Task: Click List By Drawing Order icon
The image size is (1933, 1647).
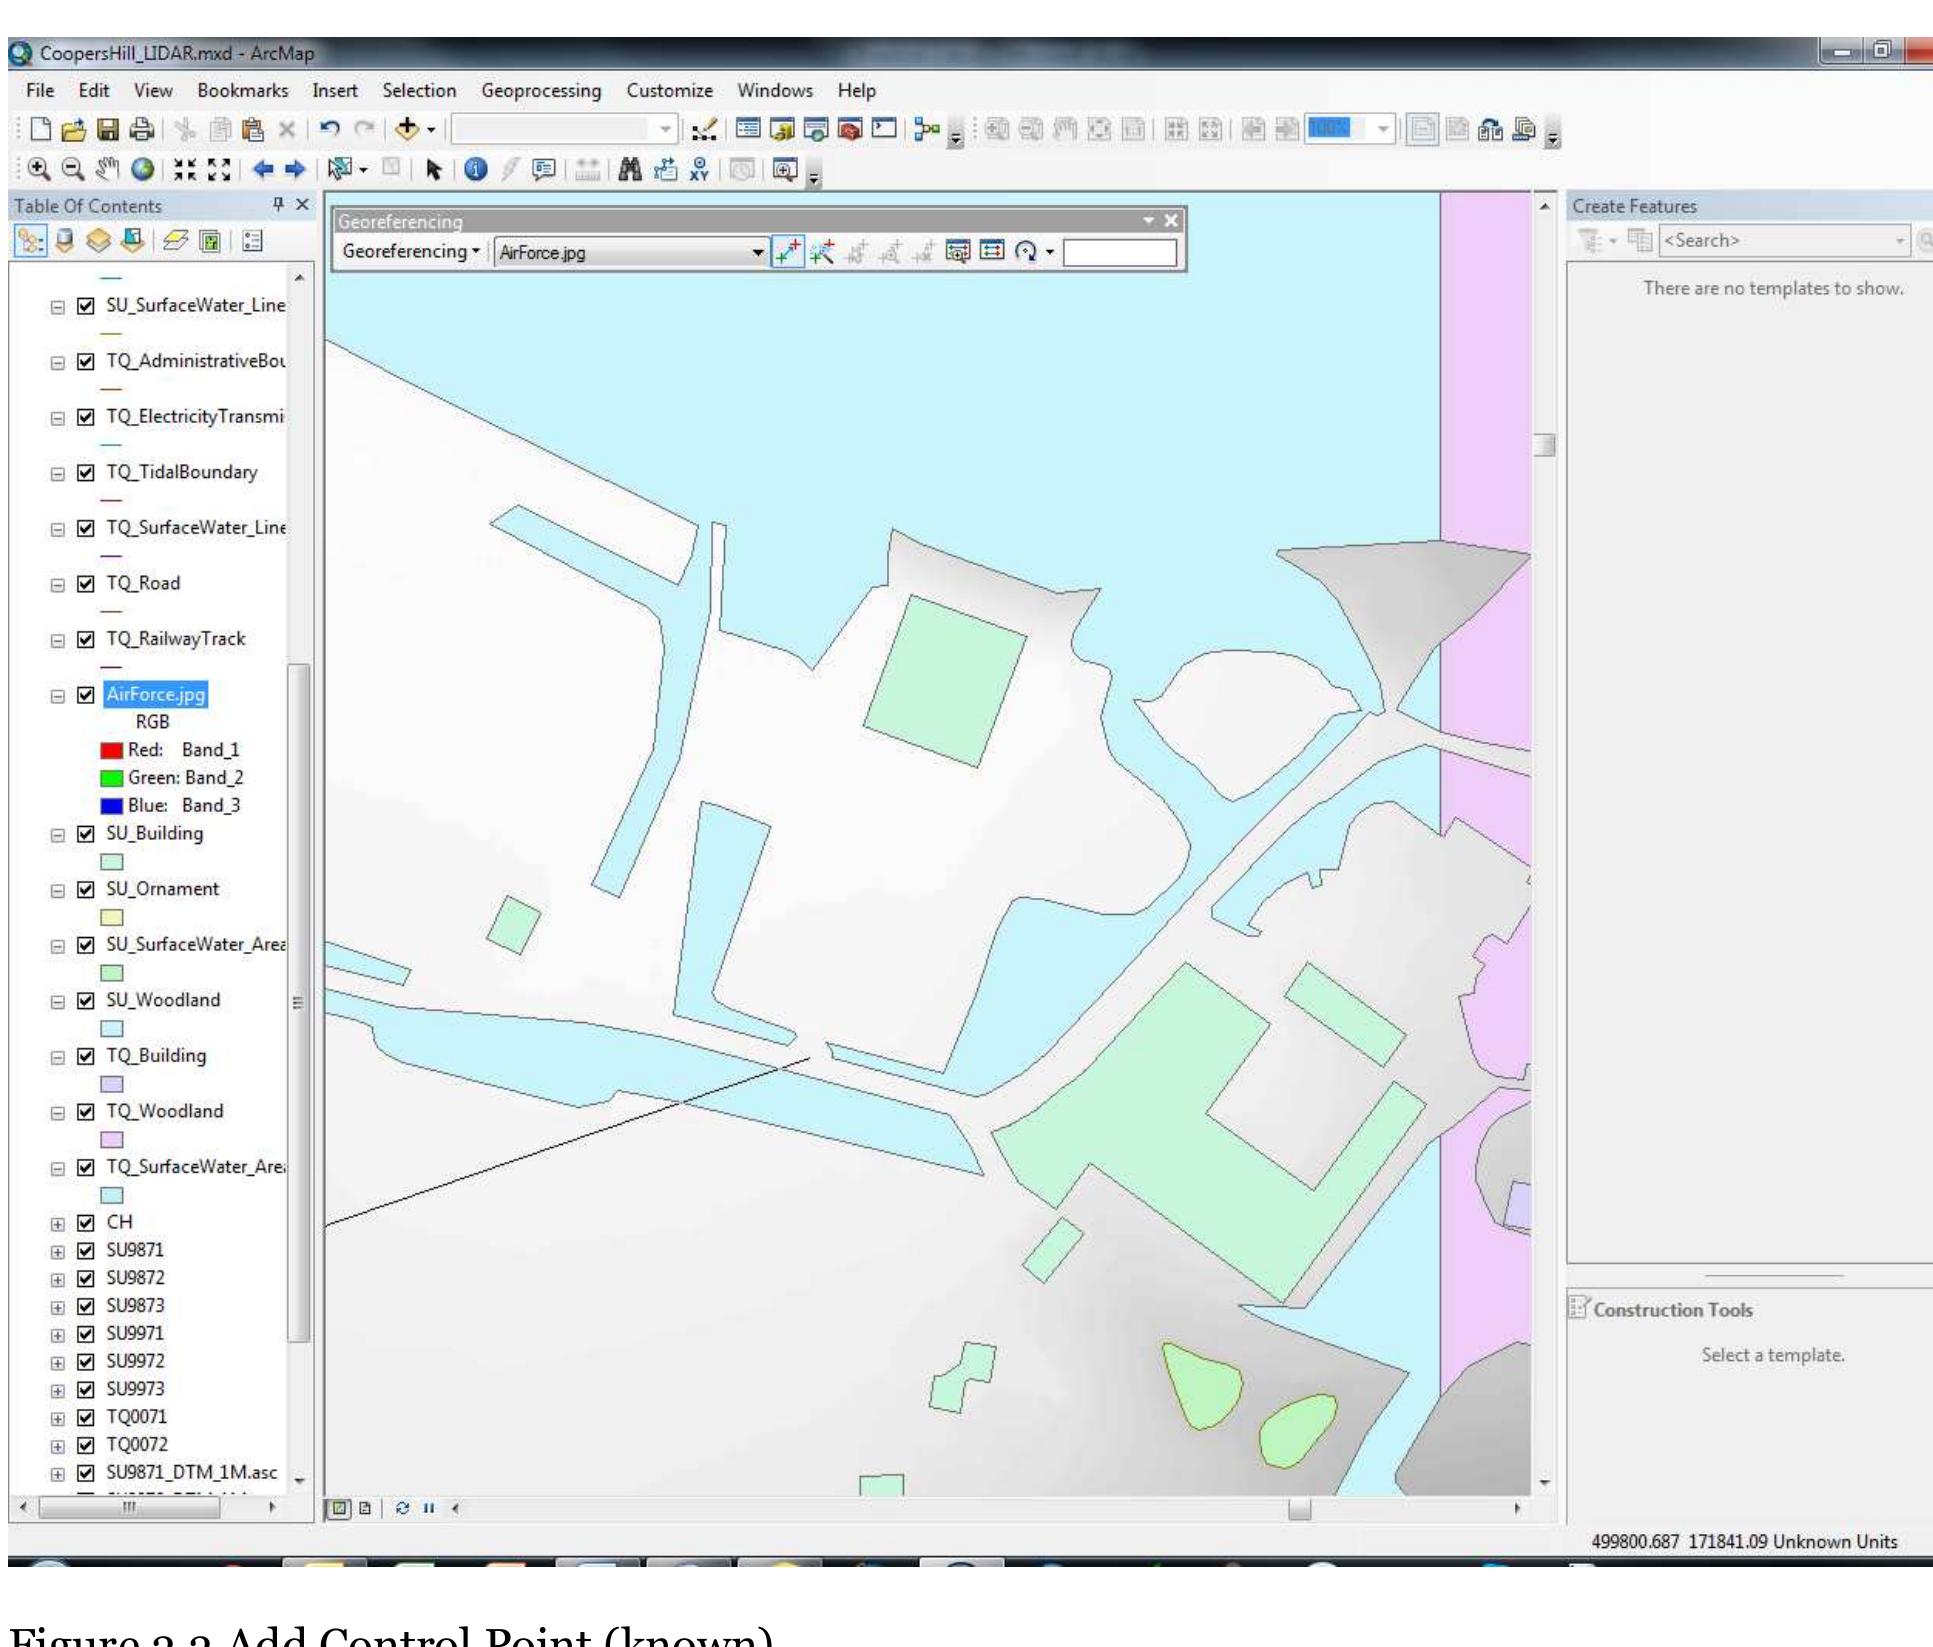Action: point(31,241)
